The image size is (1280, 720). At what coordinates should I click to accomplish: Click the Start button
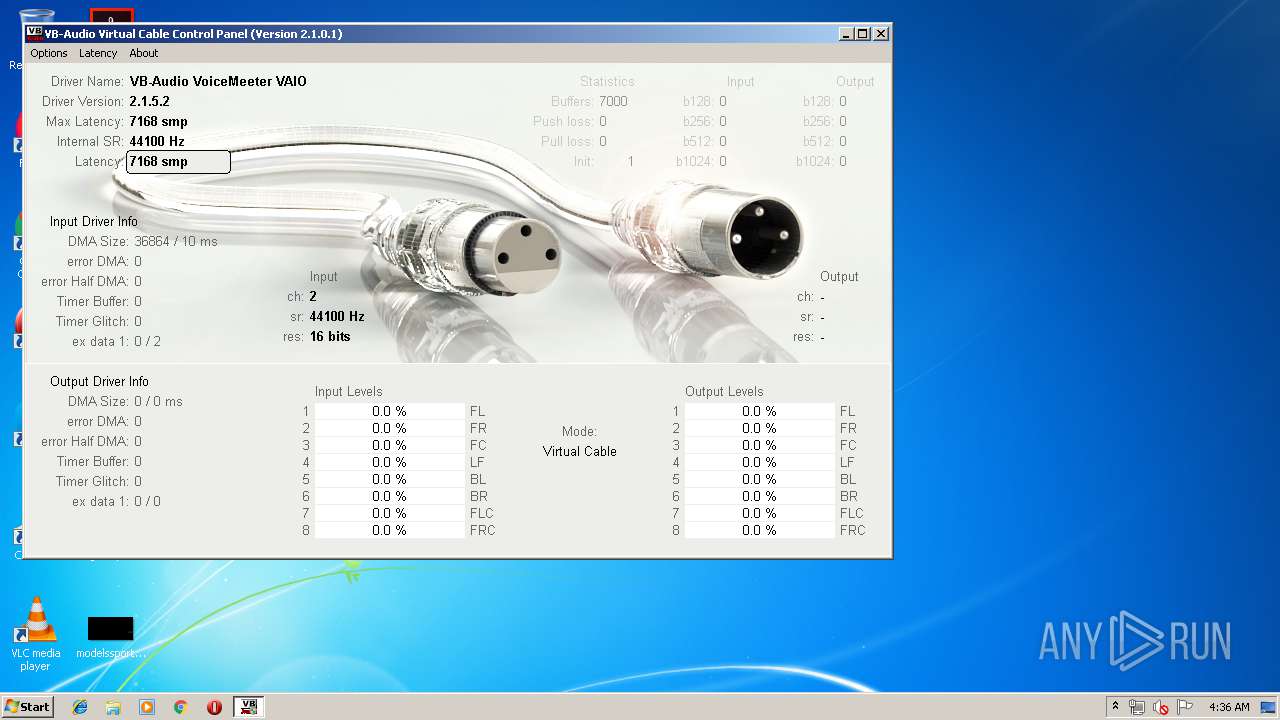pyautogui.click(x=27, y=706)
